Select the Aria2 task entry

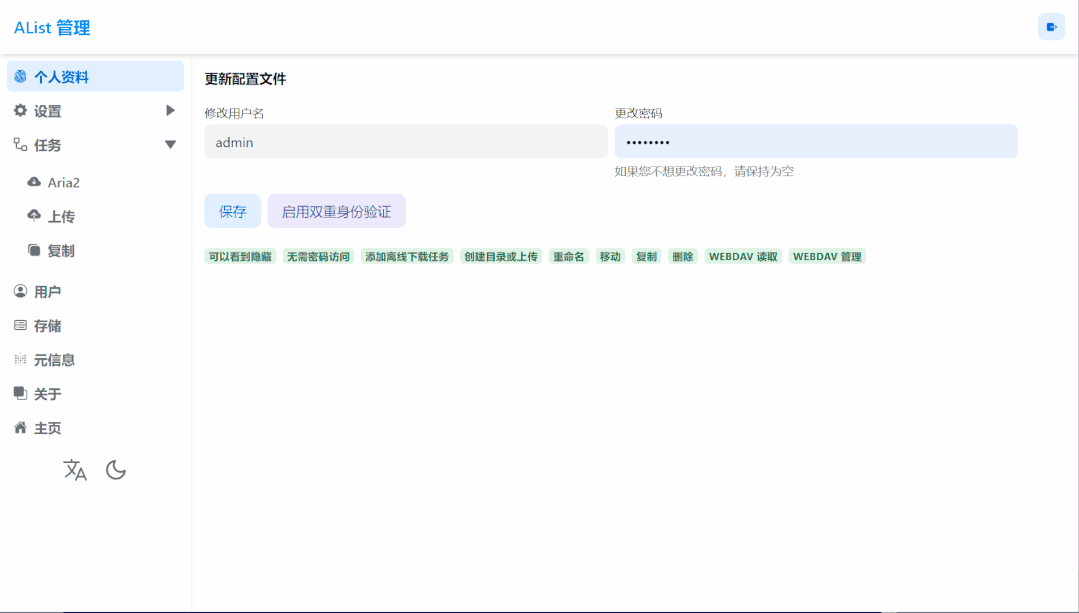[x=102, y=182]
